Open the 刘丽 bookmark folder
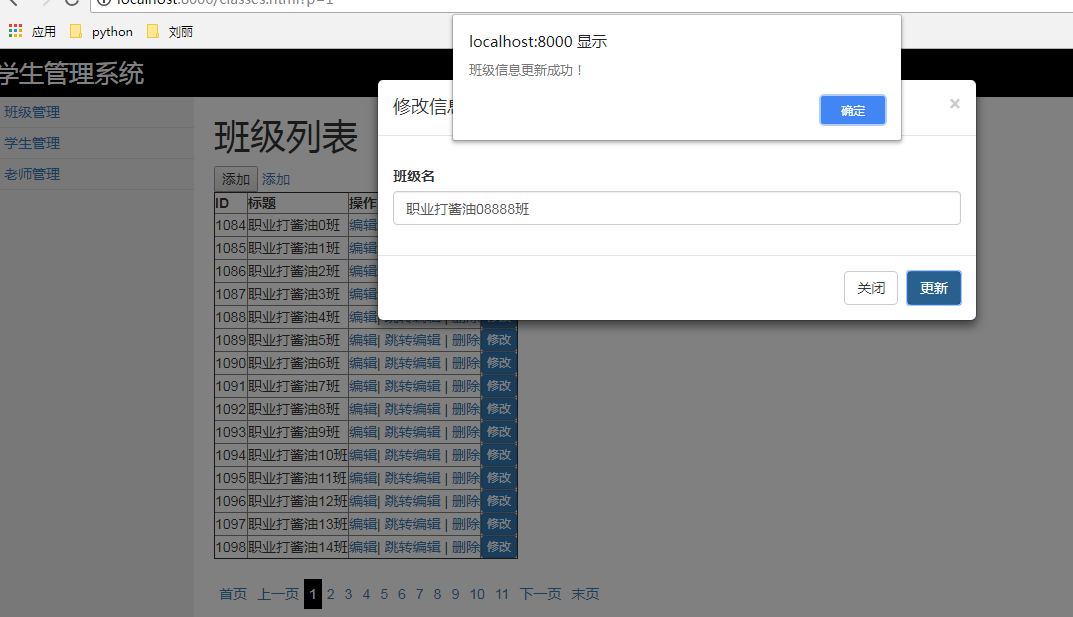The width and height of the screenshot is (1073, 617). point(170,31)
